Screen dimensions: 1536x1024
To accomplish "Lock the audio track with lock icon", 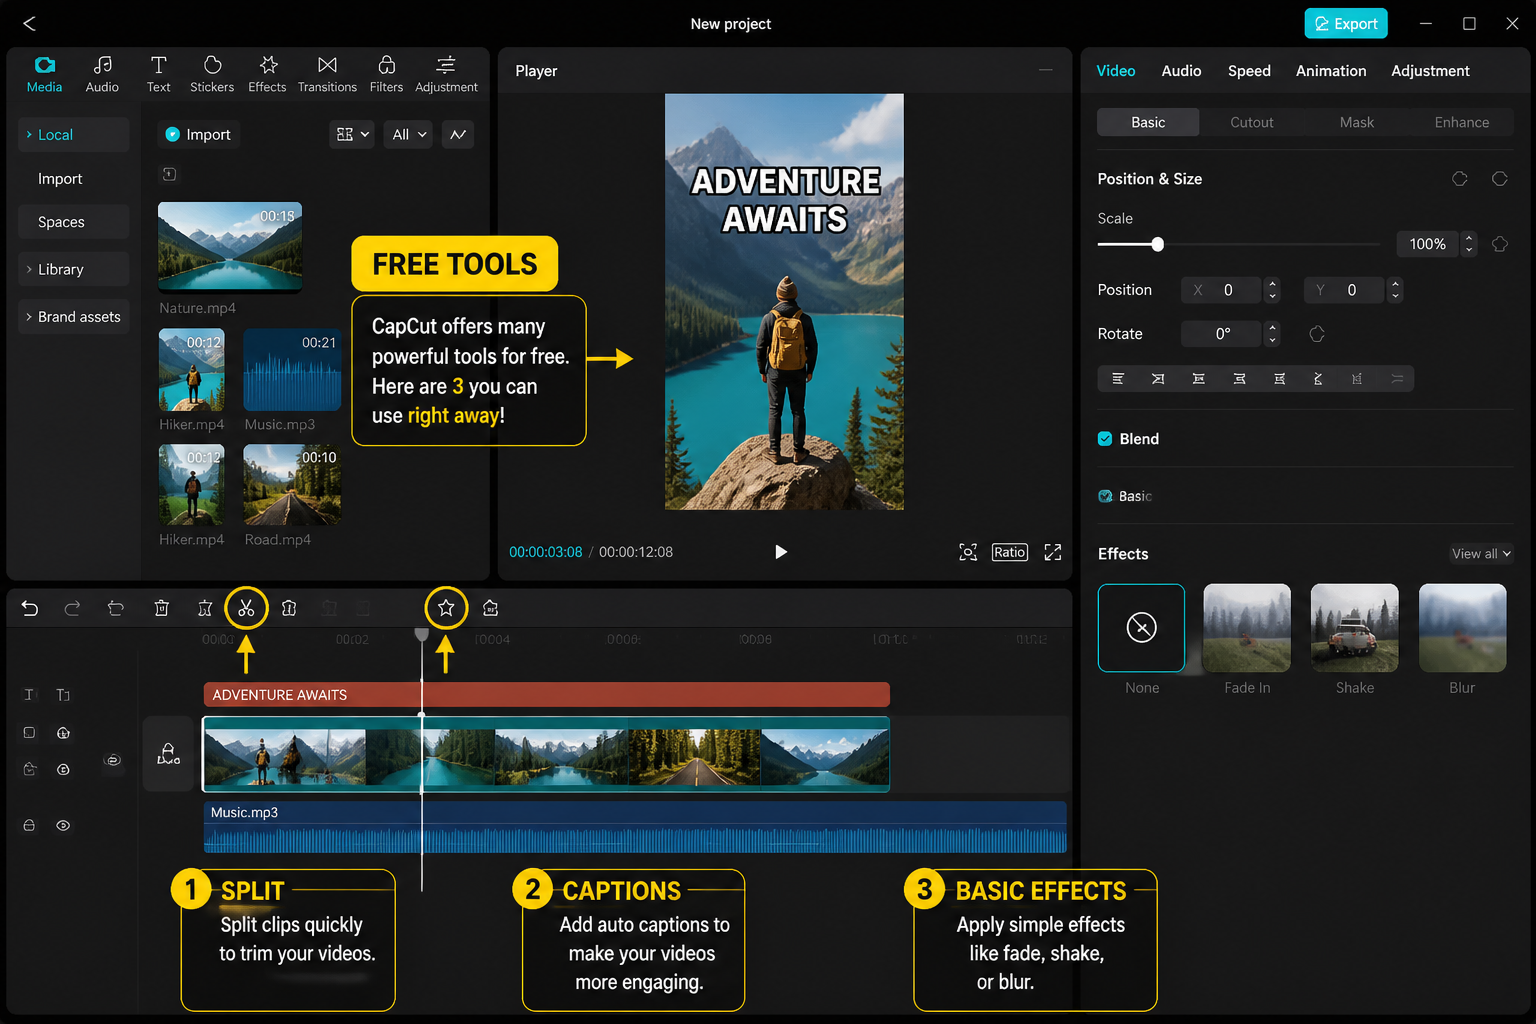I will point(29,826).
